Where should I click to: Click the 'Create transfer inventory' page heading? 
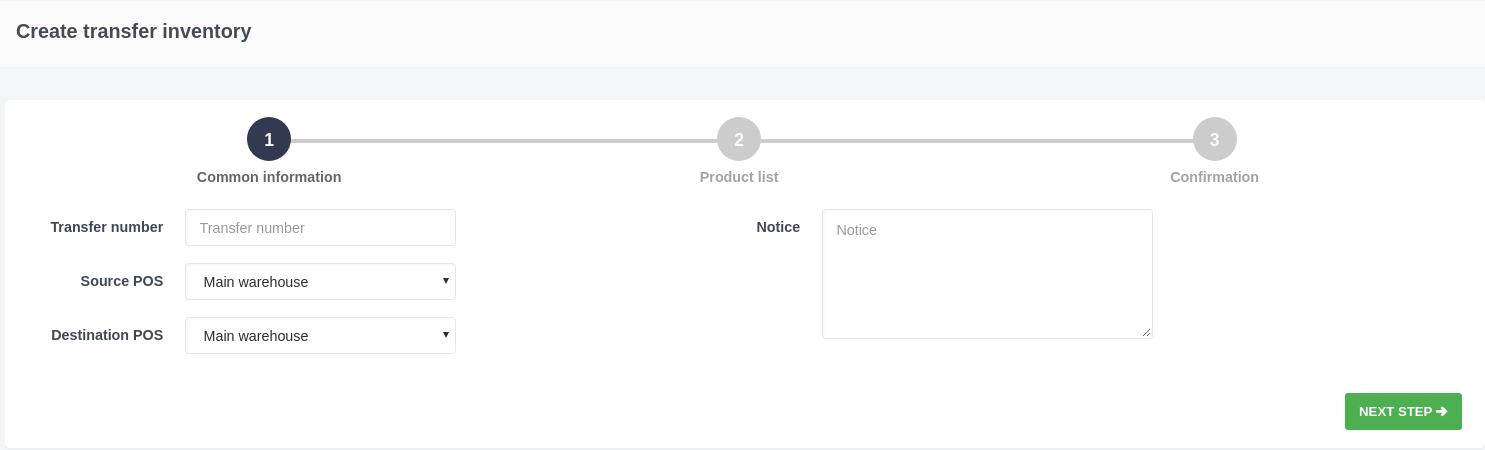(134, 31)
